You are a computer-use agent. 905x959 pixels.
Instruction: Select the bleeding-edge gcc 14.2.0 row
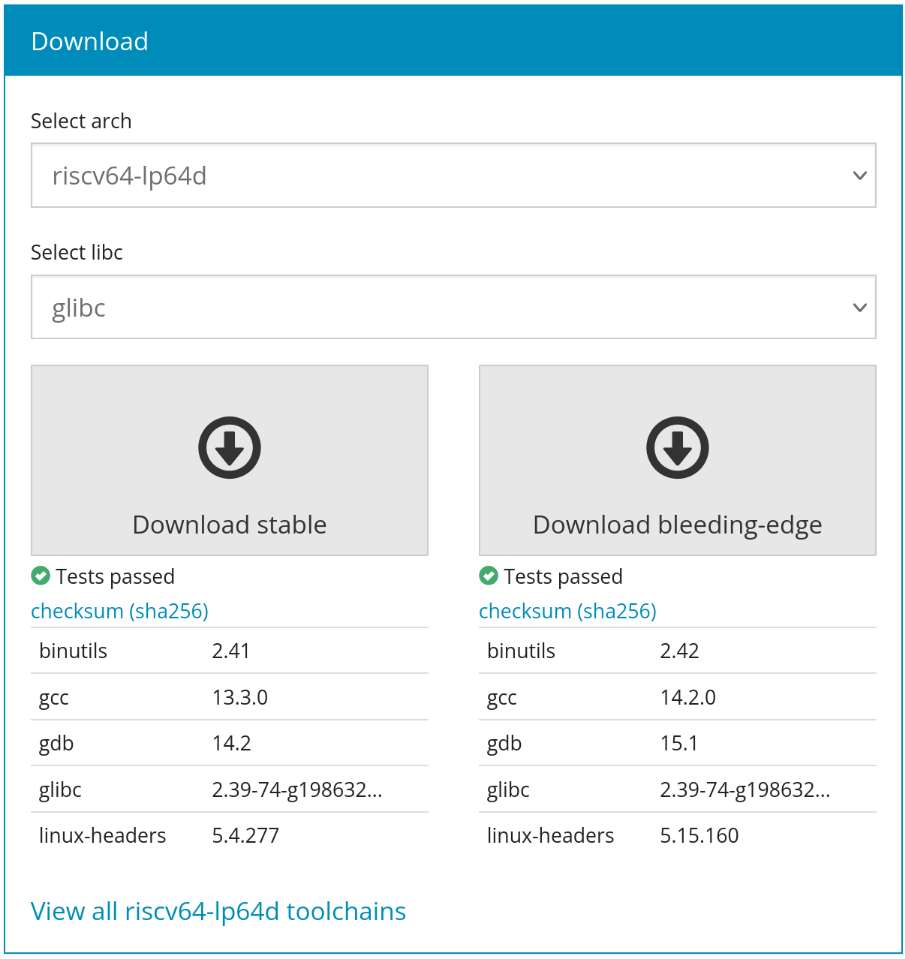pos(678,697)
